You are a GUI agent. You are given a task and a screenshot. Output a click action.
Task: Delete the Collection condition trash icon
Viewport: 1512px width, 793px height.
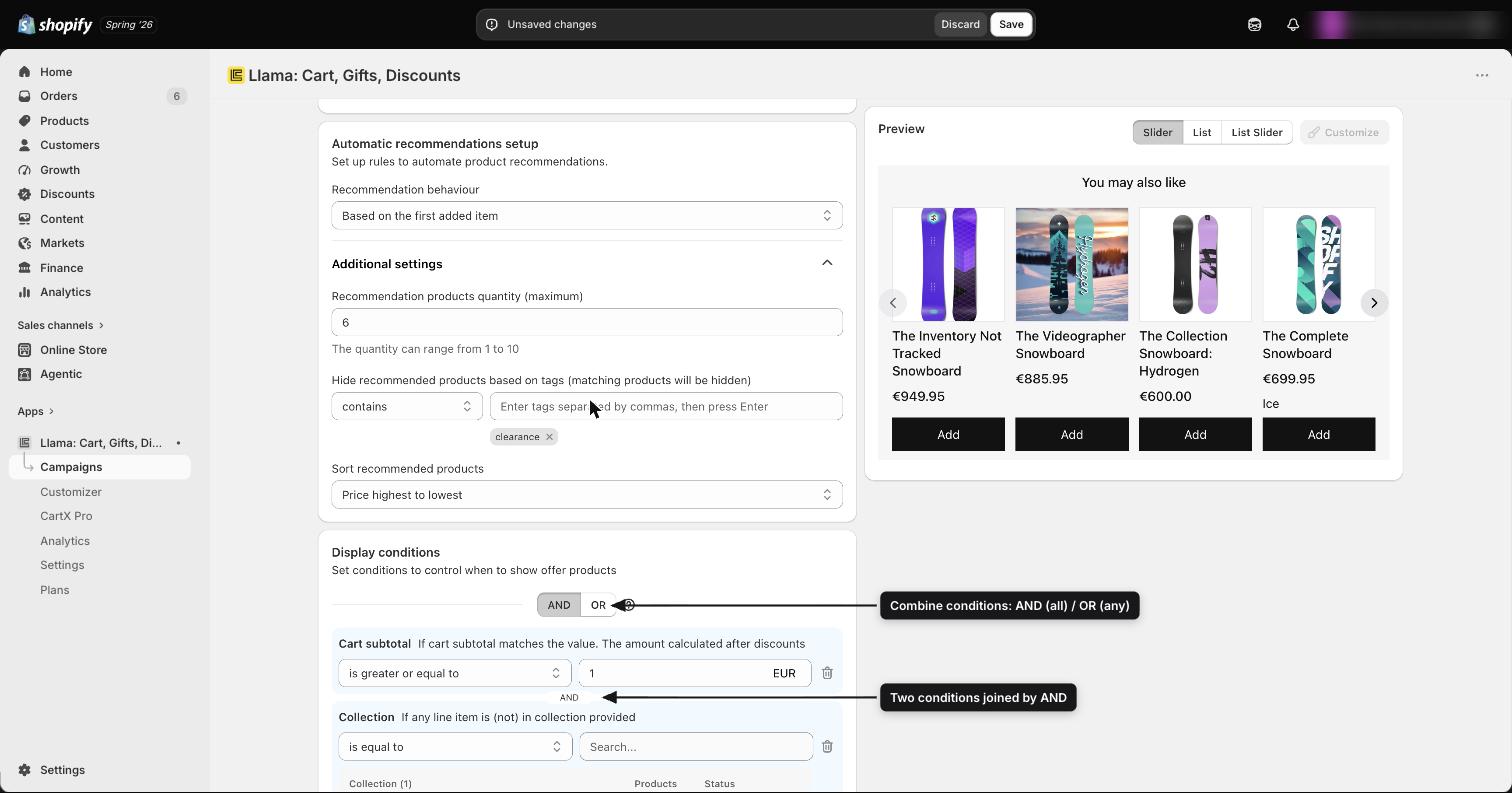tap(827, 747)
